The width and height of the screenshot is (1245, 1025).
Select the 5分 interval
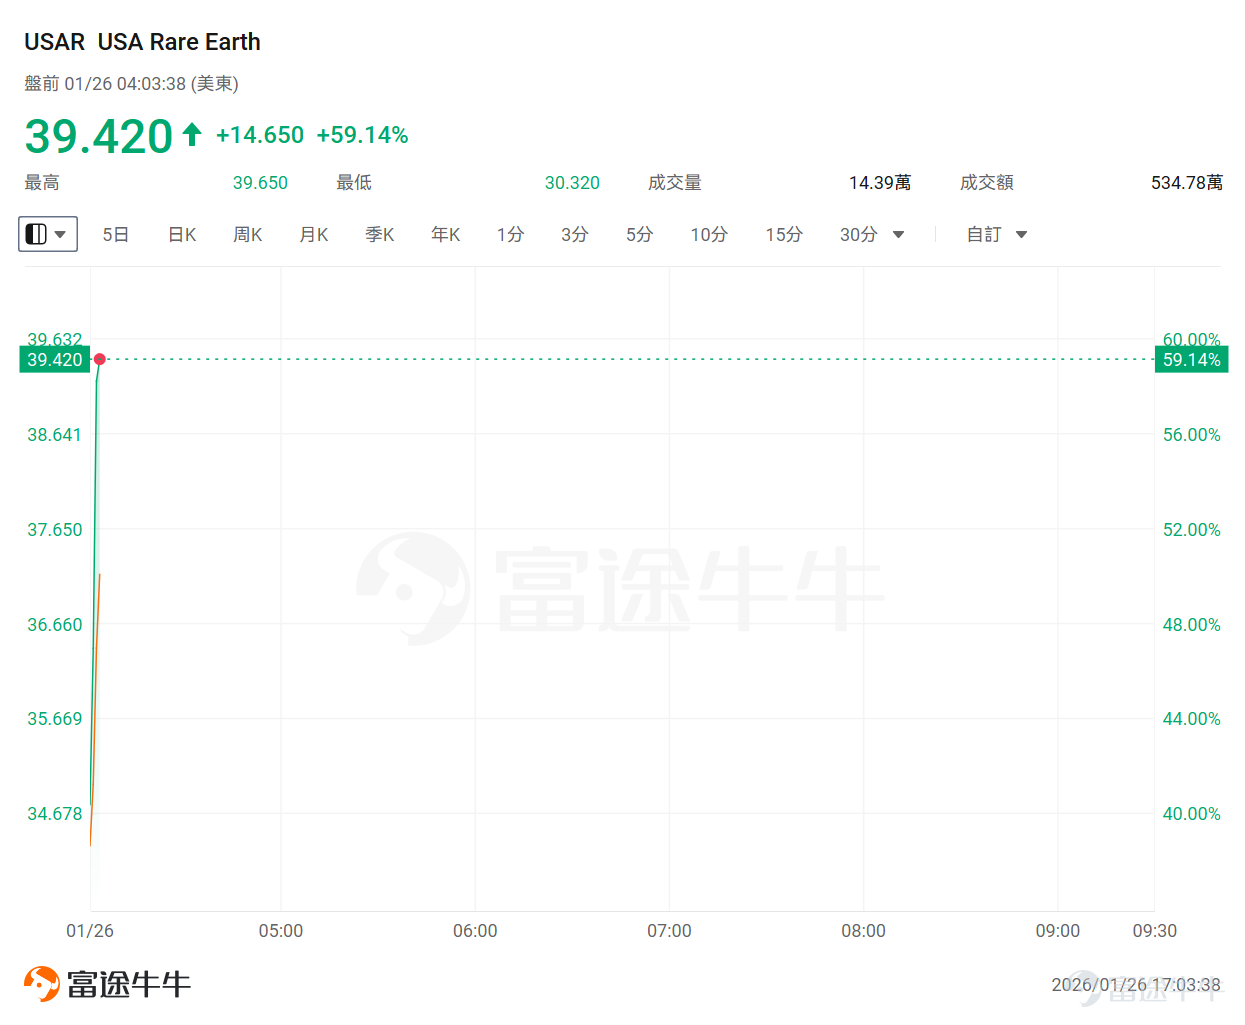[x=640, y=234]
